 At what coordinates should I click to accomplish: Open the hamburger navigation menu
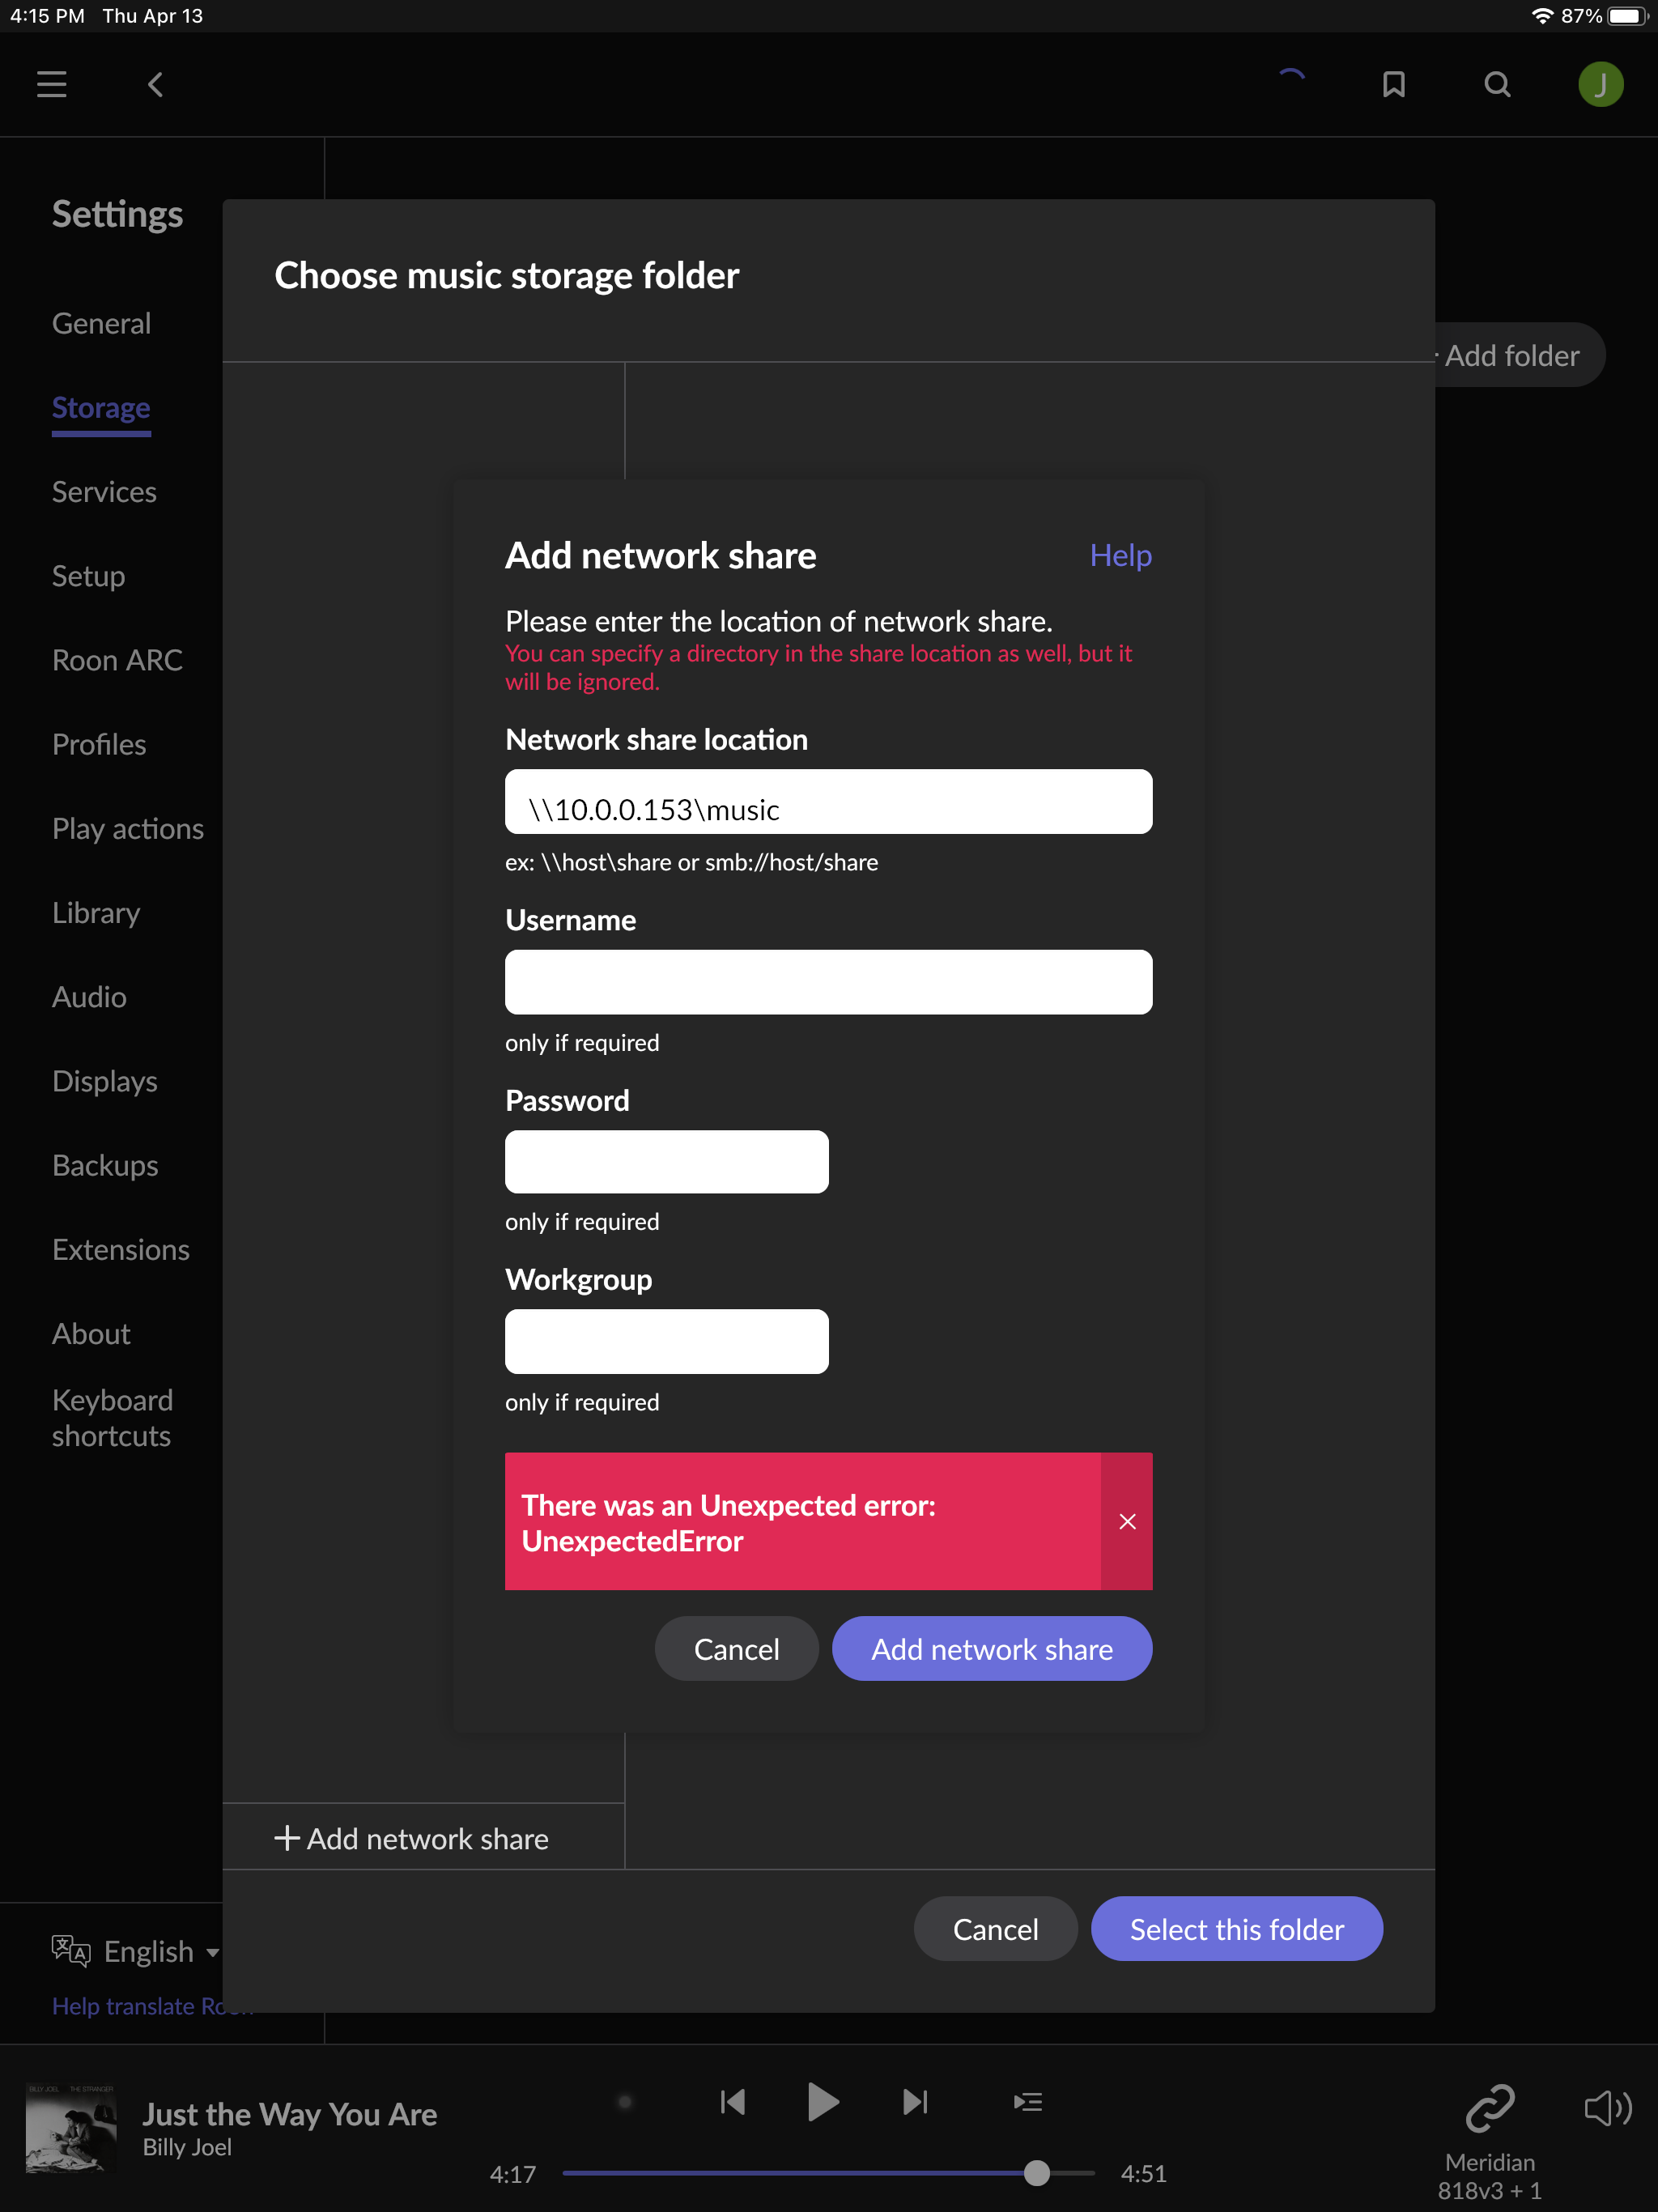(52, 84)
